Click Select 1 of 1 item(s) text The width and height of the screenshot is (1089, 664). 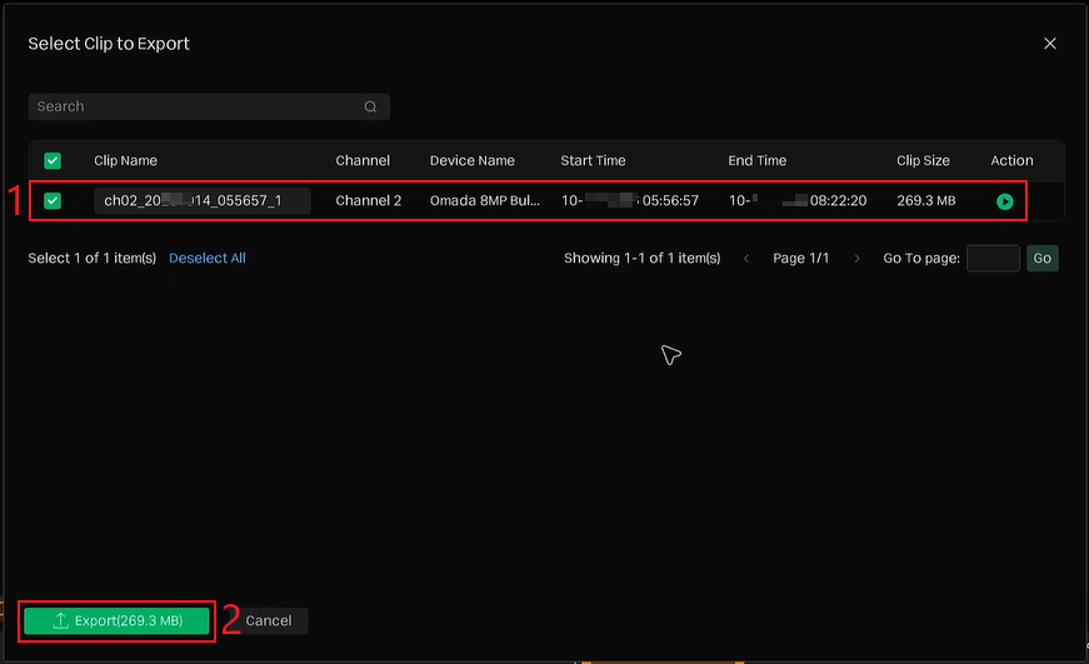(x=92, y=258)
